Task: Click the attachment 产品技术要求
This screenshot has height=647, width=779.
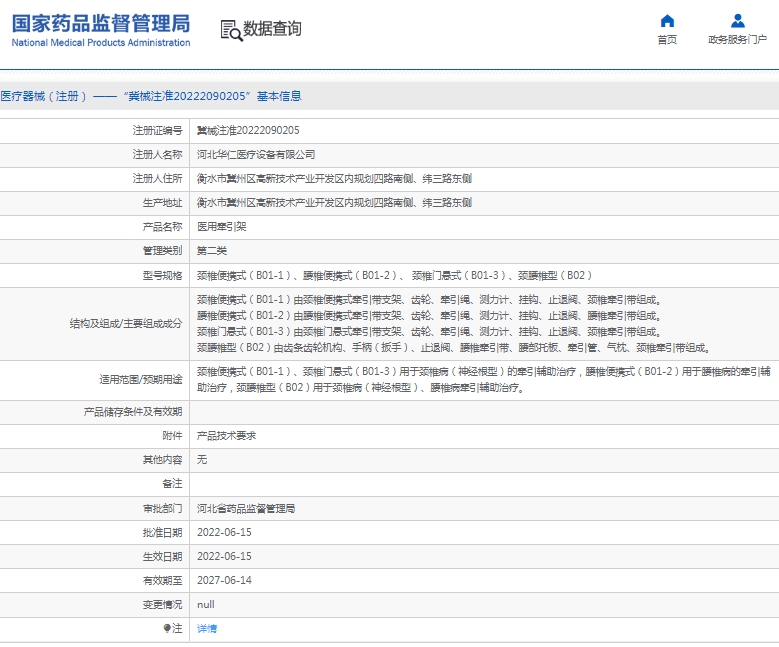Action: point(226,436)
